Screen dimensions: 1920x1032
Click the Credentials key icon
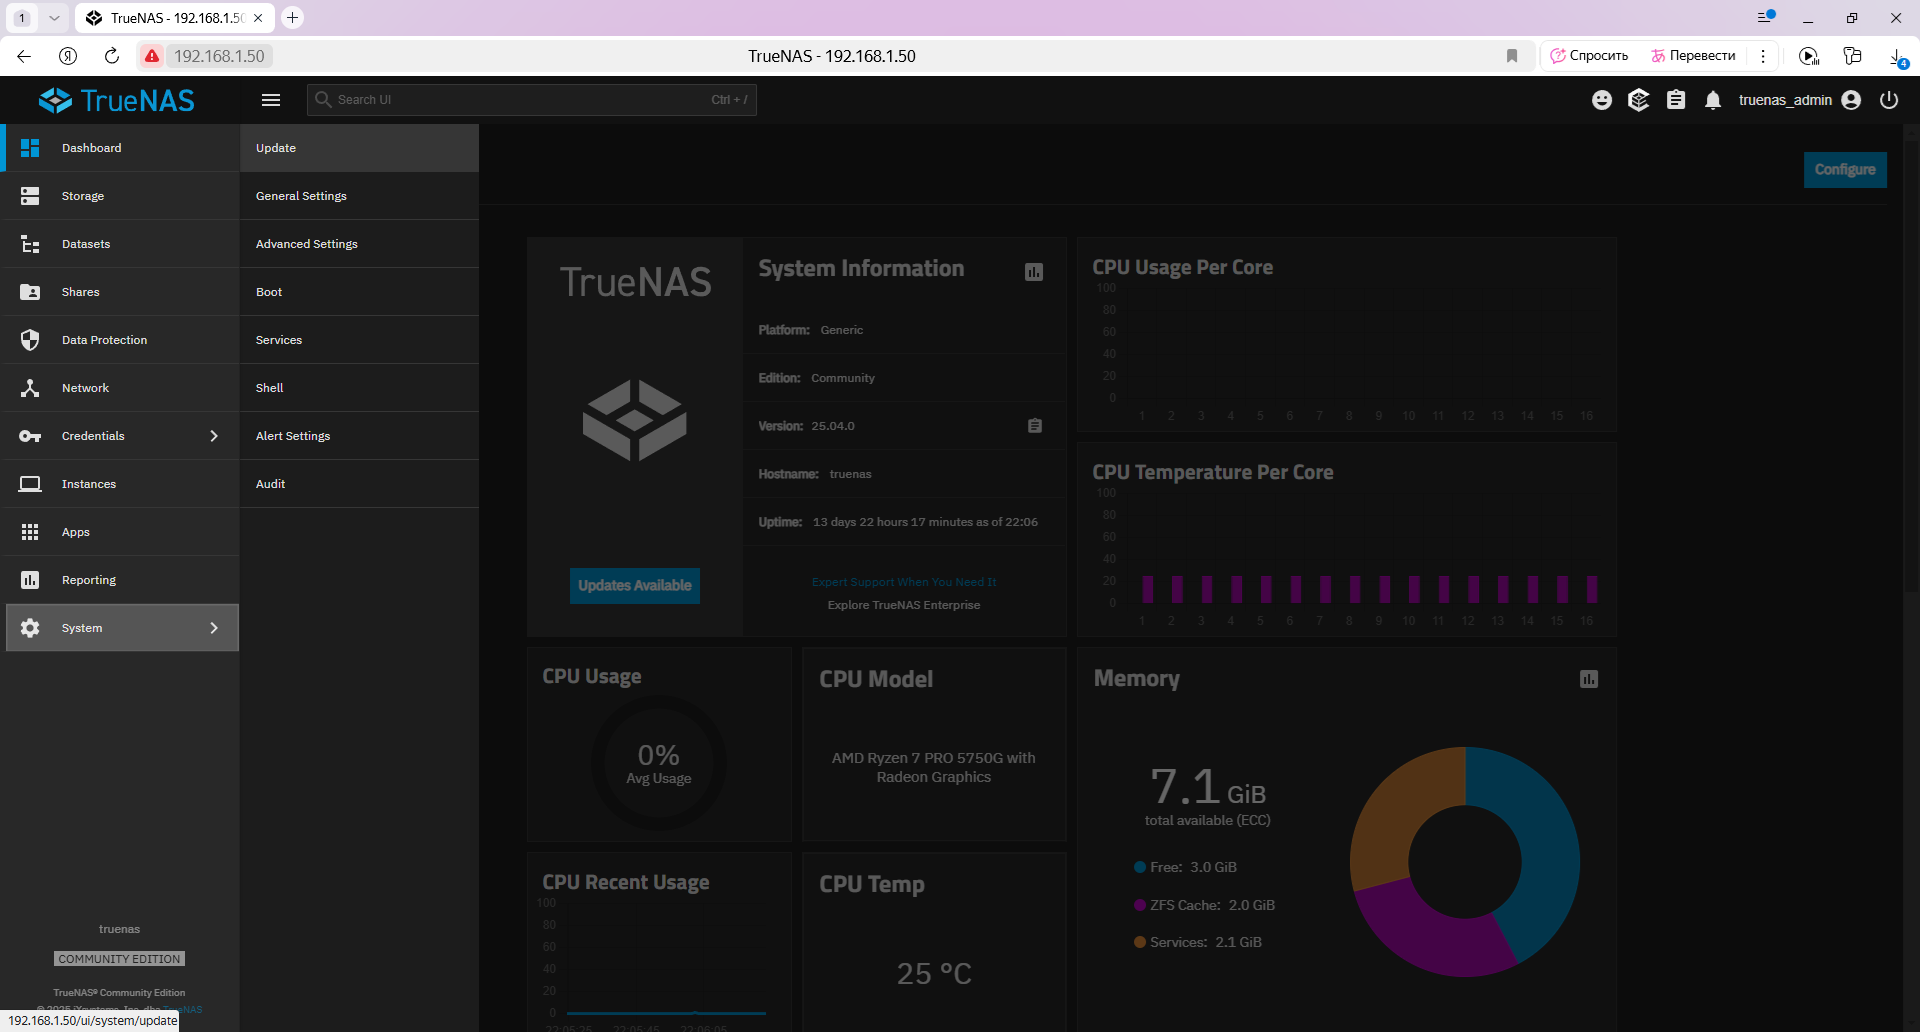click(30, 436)
